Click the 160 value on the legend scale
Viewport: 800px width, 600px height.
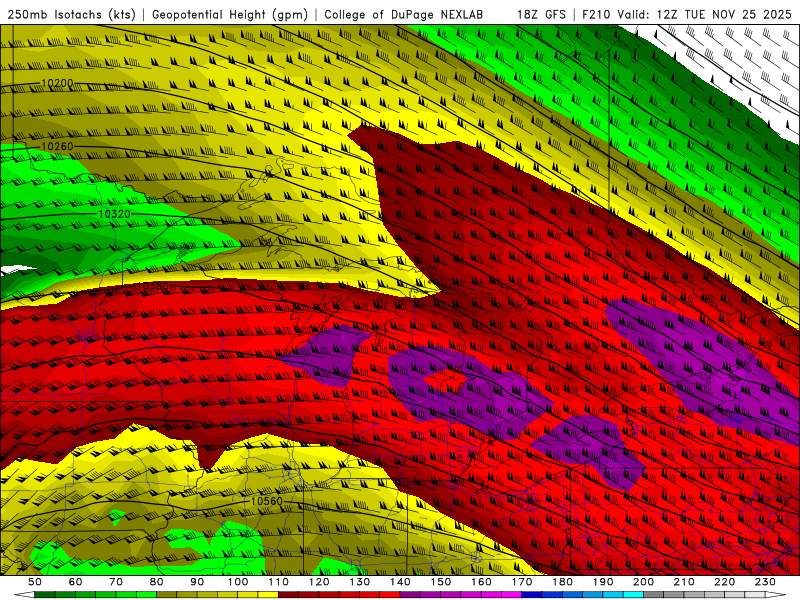click(481, 582)
